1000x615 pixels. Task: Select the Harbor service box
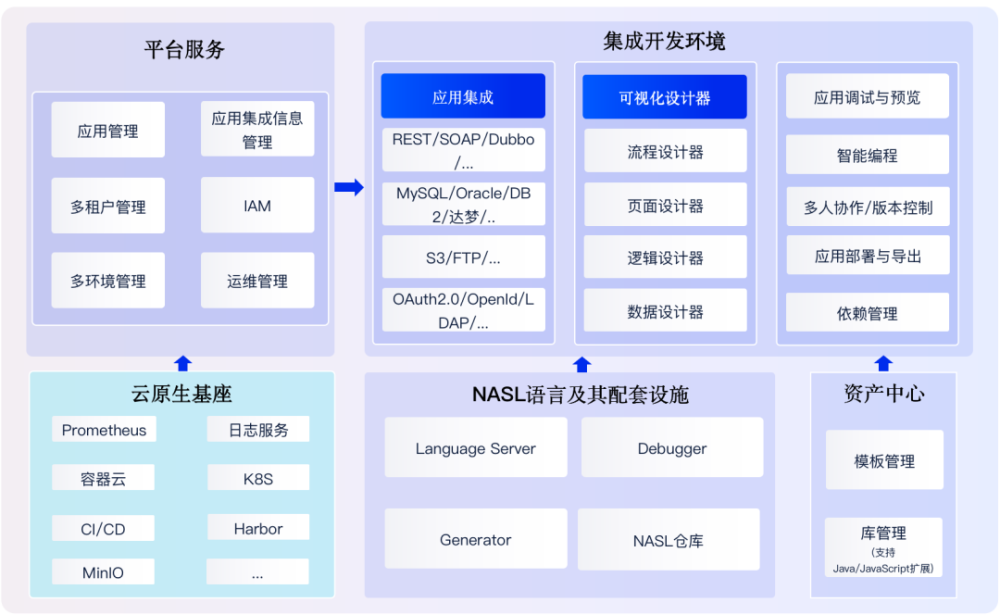[x=258, y=527]
